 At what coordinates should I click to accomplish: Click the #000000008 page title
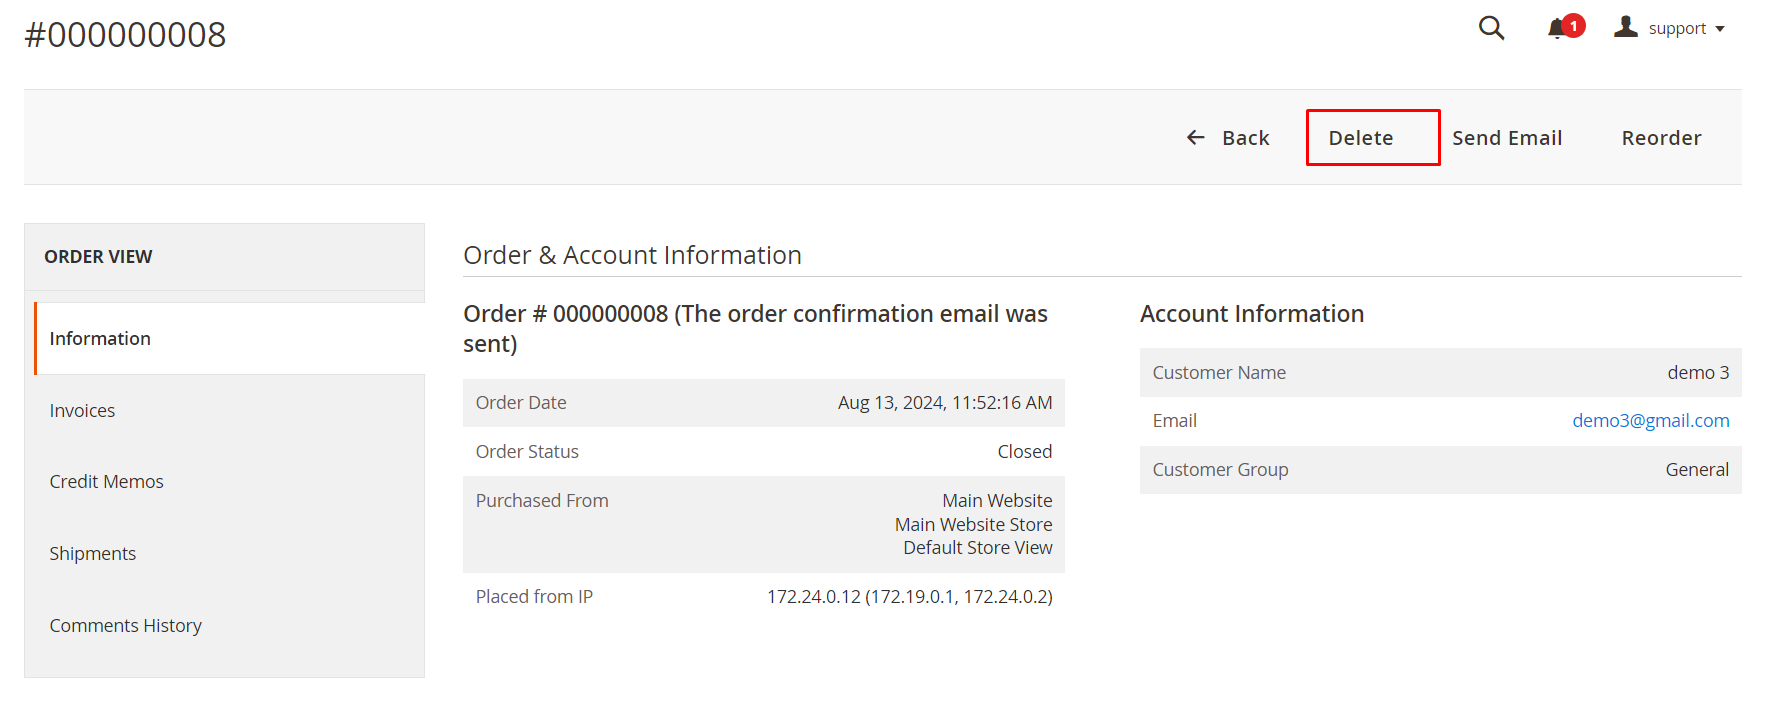tap(125, 35)
